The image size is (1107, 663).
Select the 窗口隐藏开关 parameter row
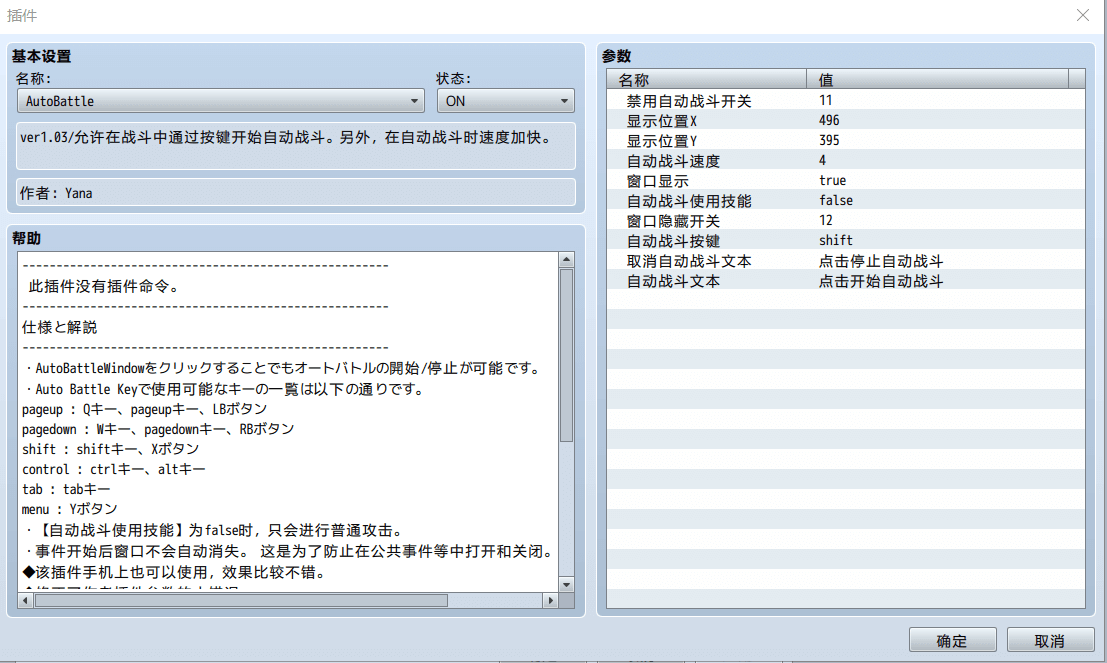point(846,221)
